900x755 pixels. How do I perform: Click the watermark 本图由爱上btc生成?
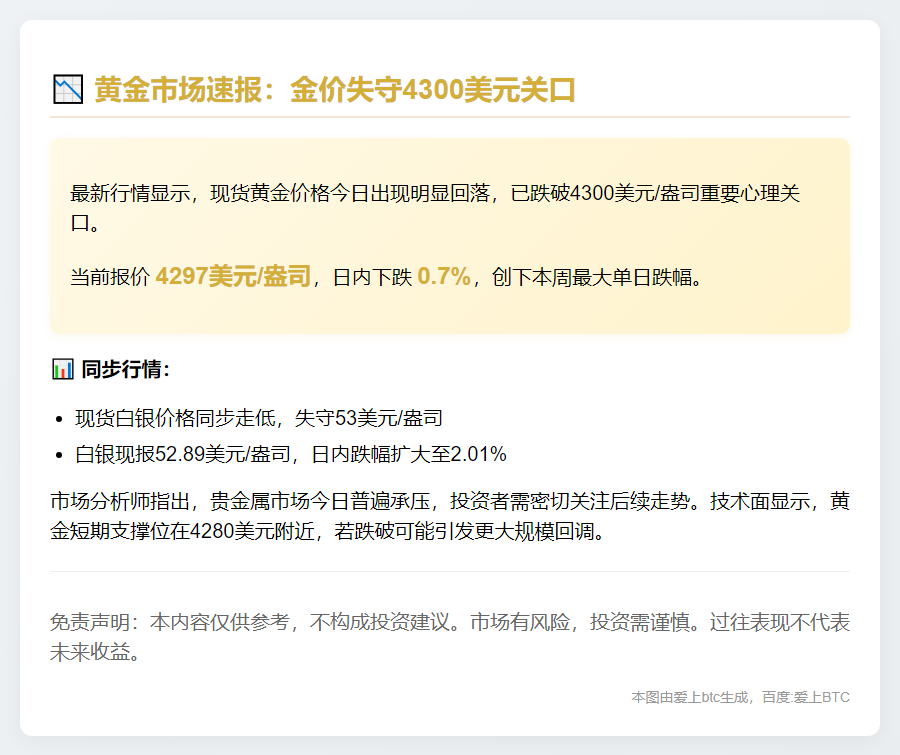(691, 697)
